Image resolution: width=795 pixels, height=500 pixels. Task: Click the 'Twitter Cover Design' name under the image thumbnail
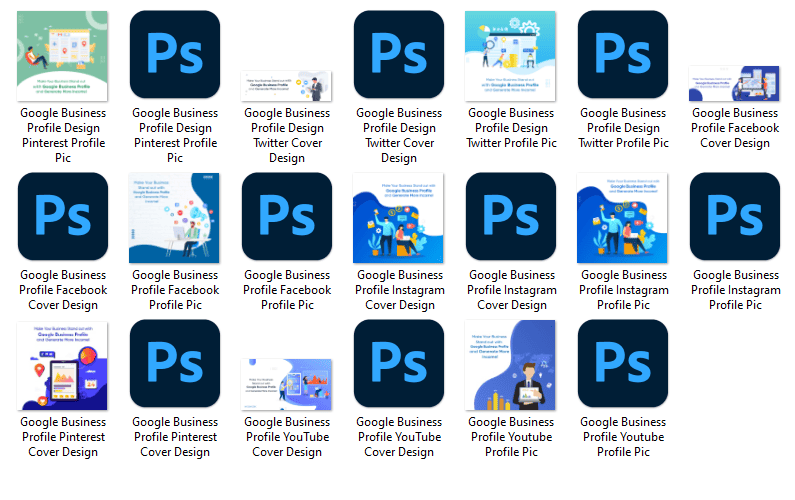coord(287,135)
